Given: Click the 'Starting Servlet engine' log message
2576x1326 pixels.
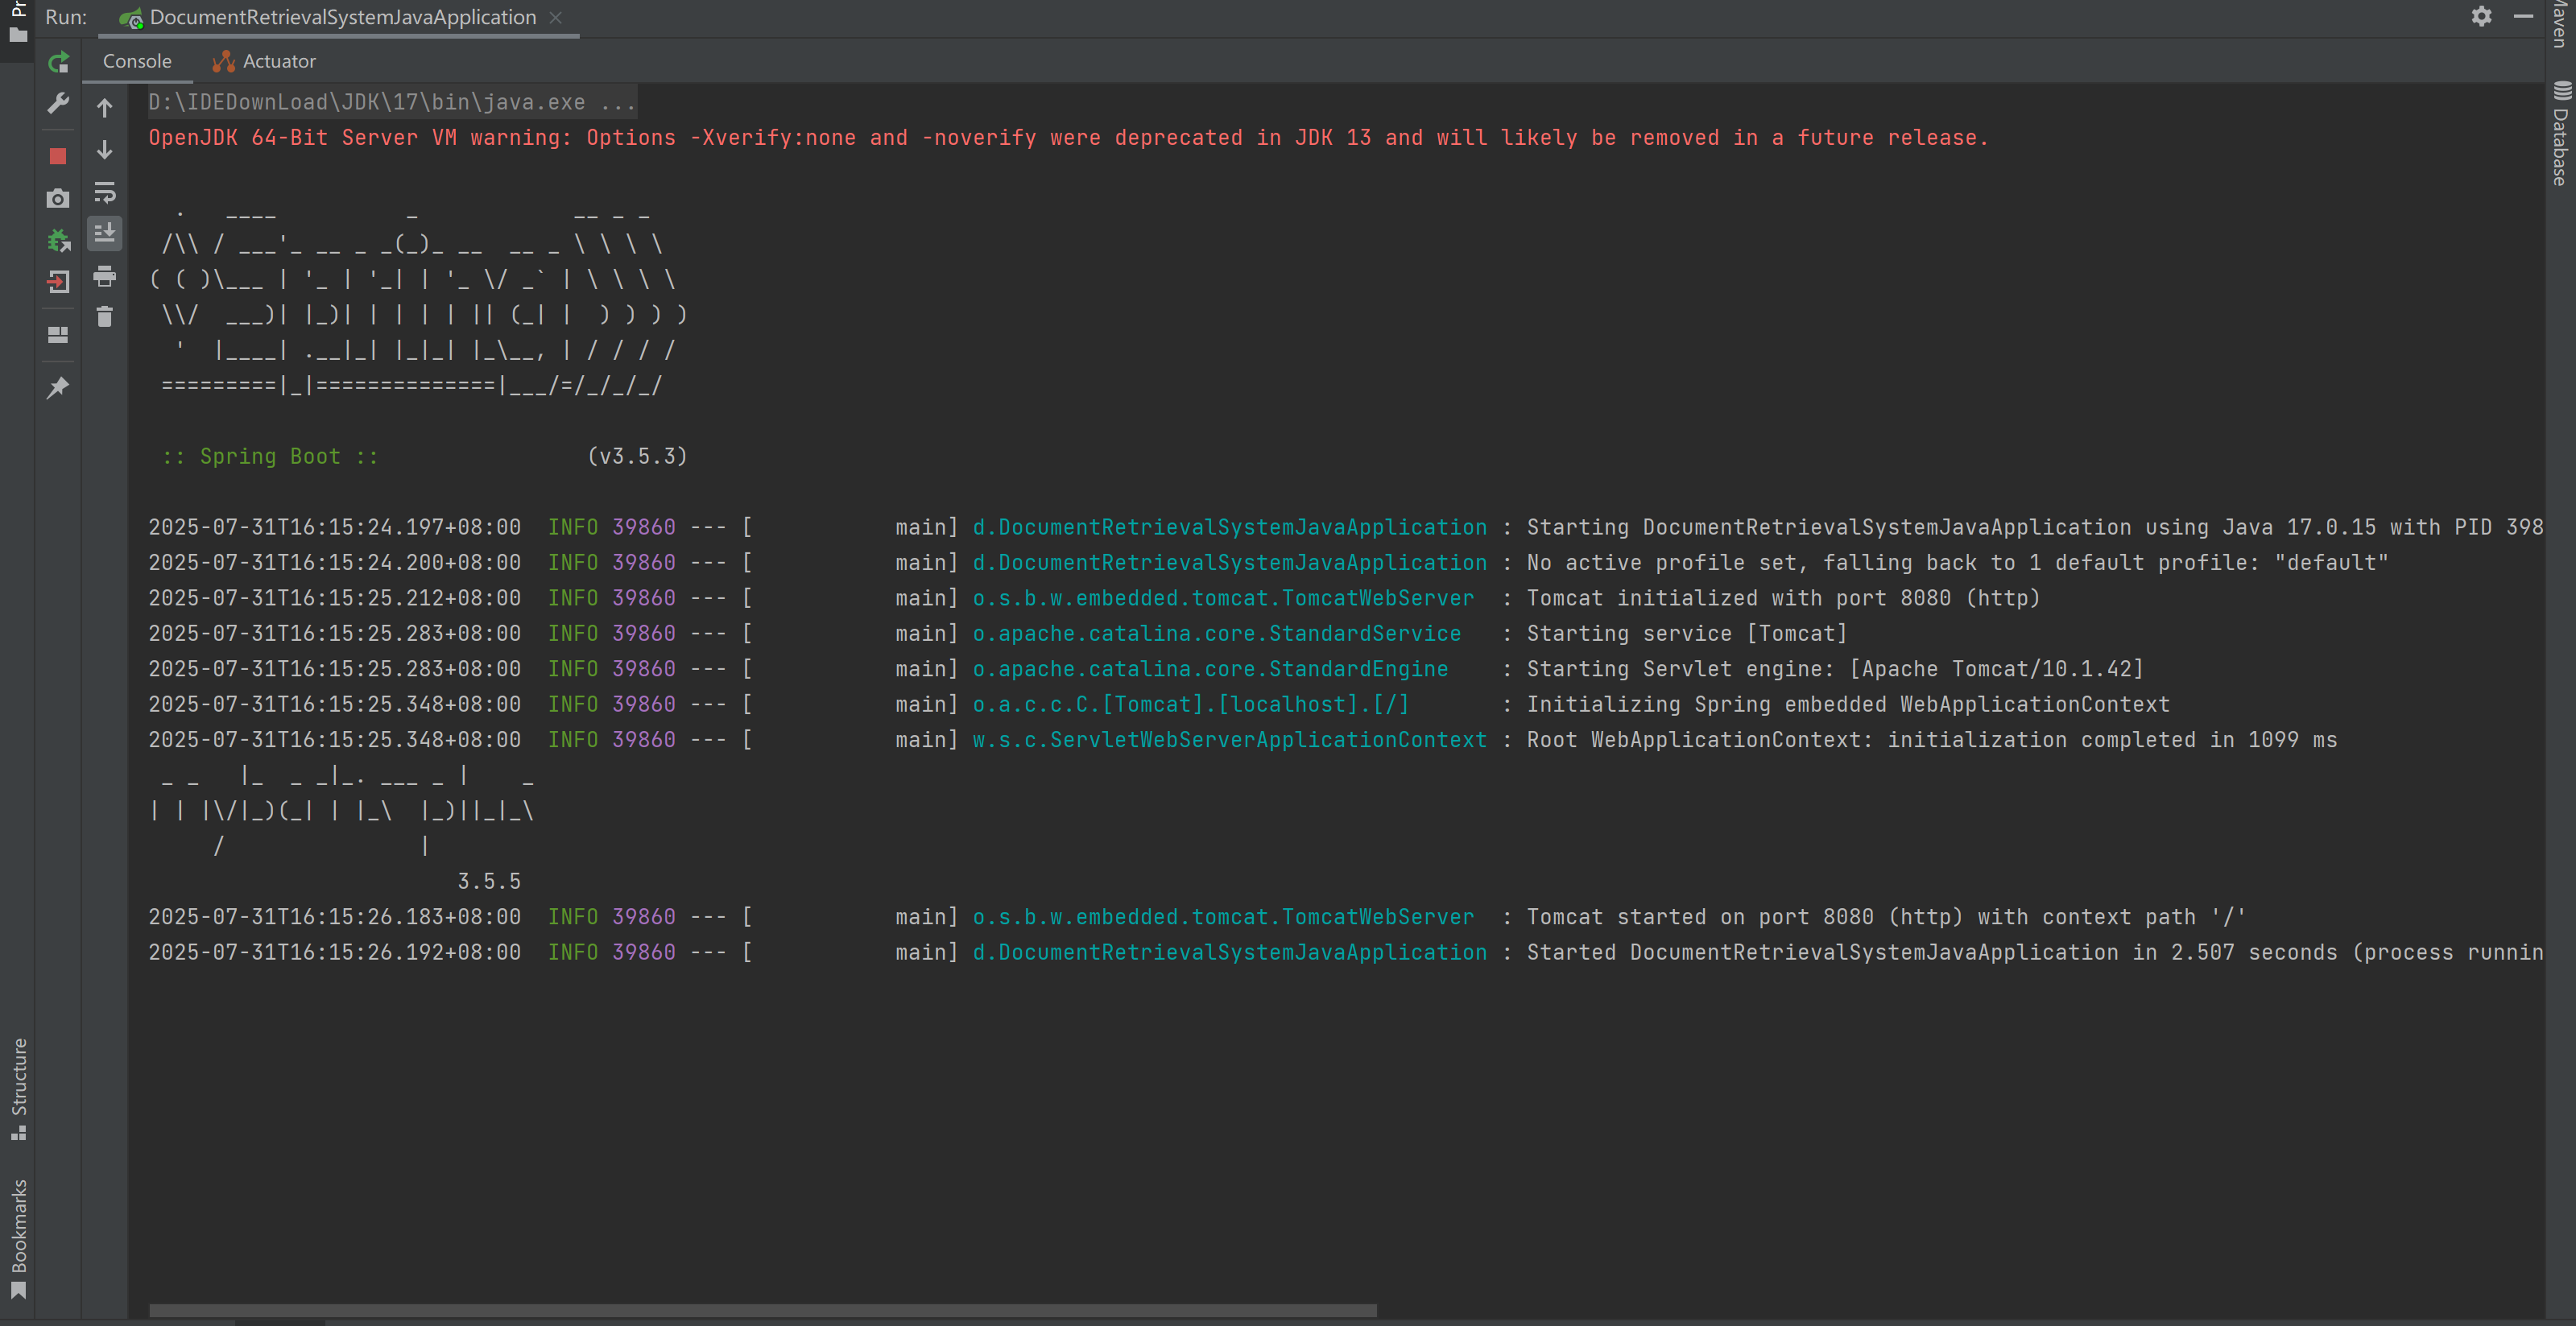Looking at the screenshot, I should [x=1835, y=669].
